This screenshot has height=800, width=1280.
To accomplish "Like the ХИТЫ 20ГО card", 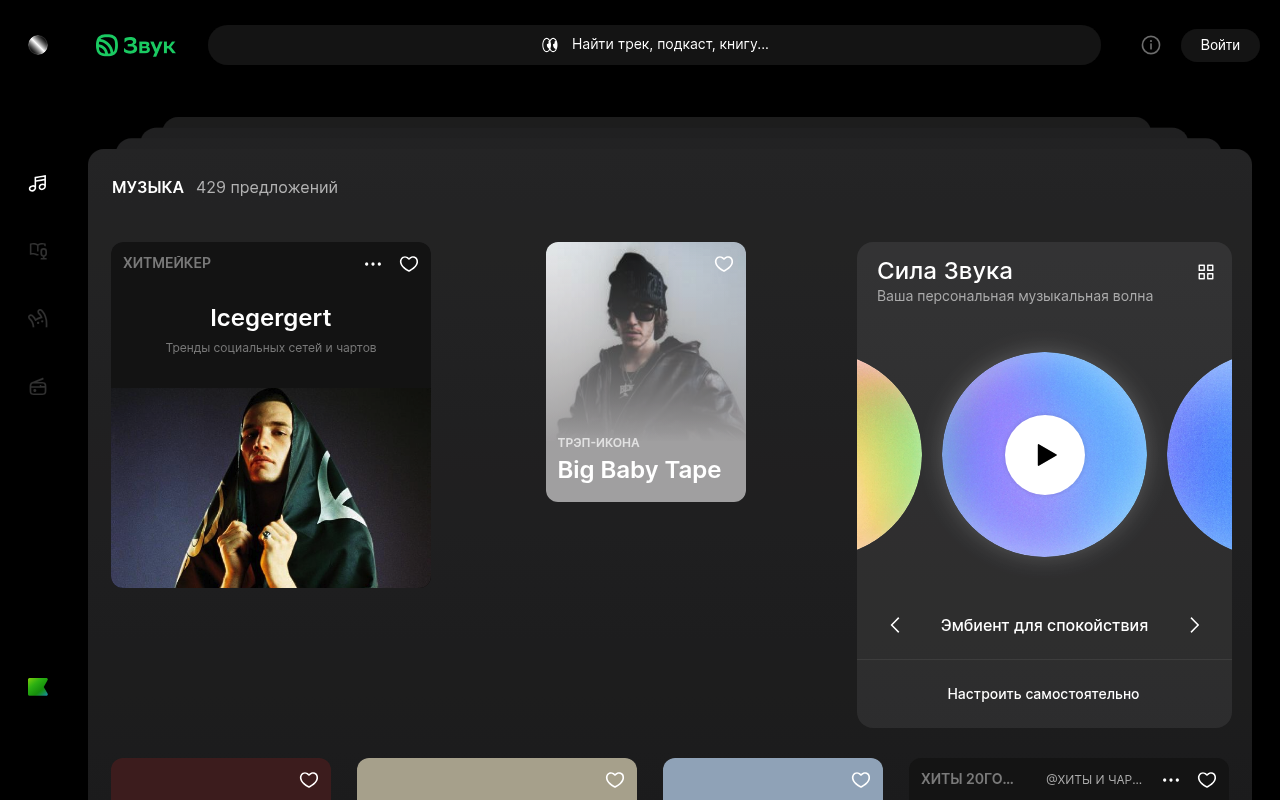I will 1207,780.
